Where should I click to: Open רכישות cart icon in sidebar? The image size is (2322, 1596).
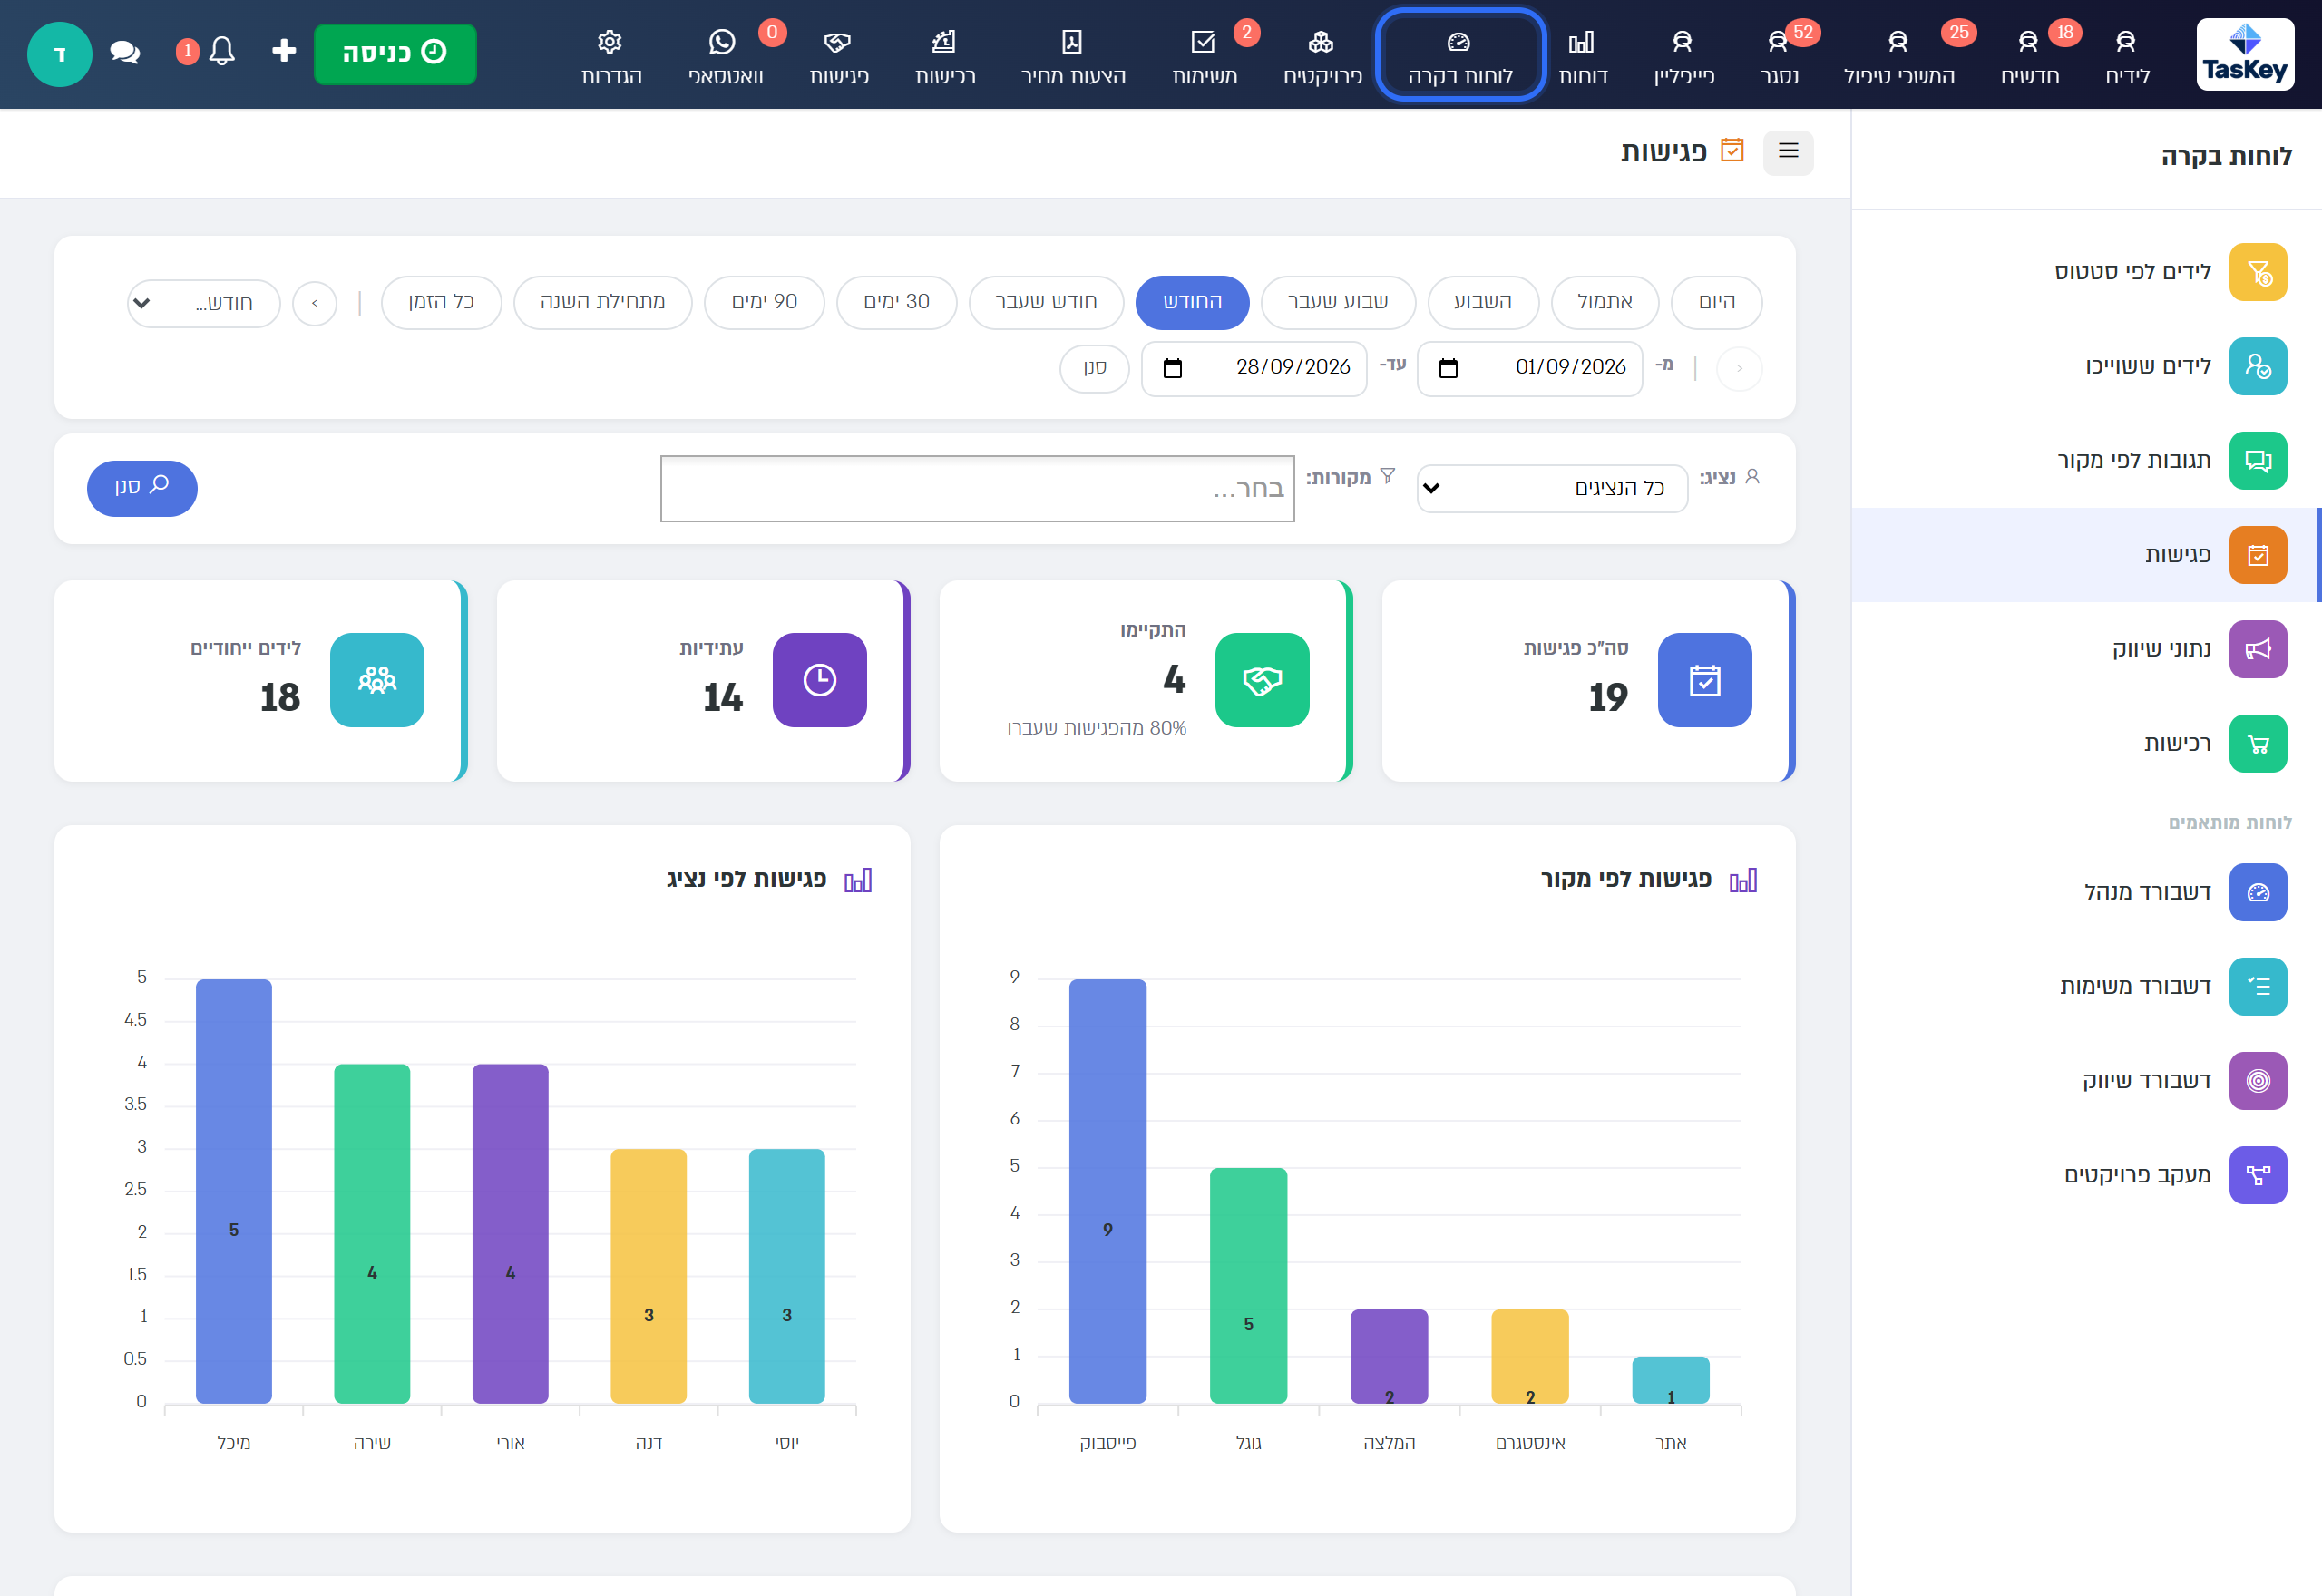[x=2258, y=743]
